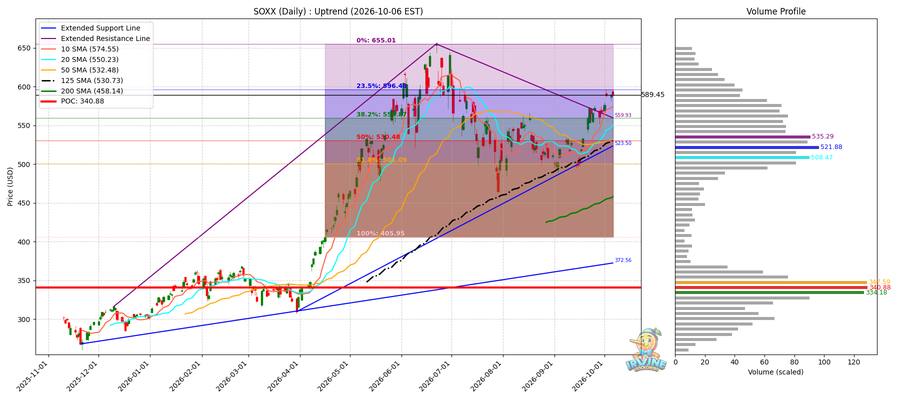Click the 2026-08-01 date tick
Viewport: 900px width, 400px height.
[490, 375]
